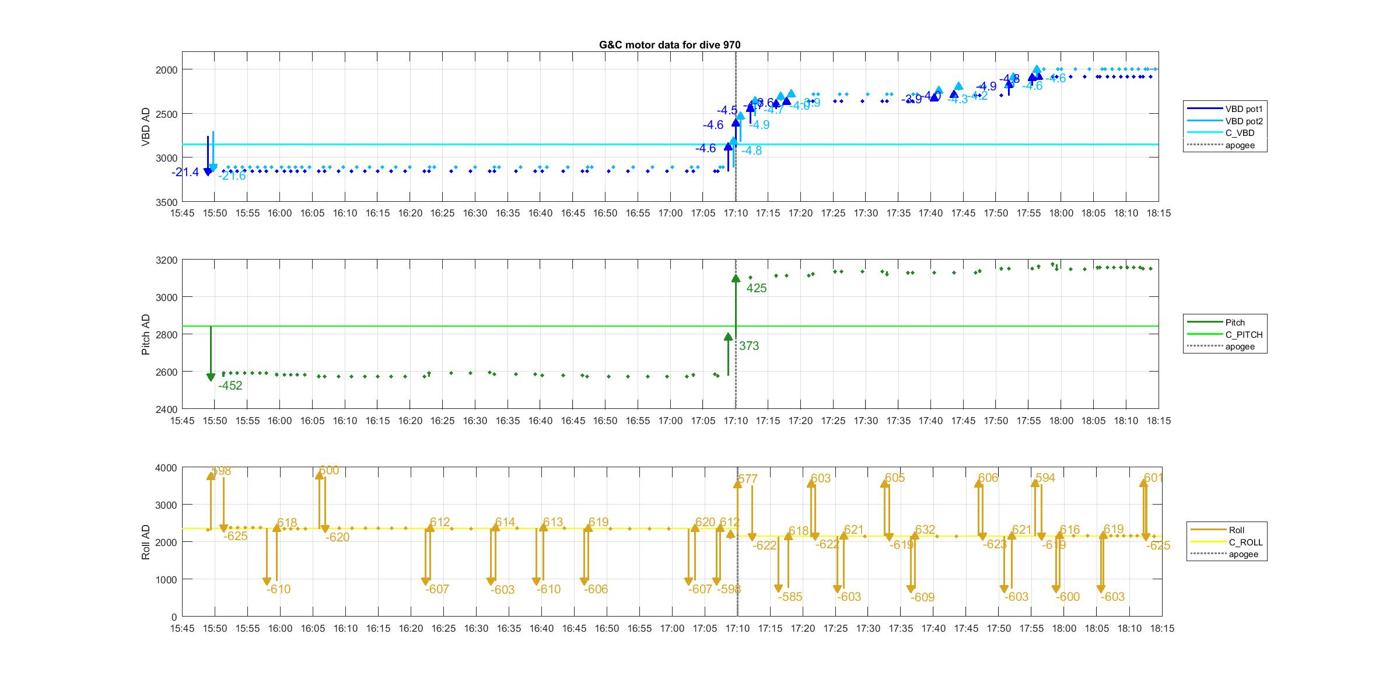
Task: Click the '-623' roll data label
Action: pyautogui.click(x=994, y=544)
